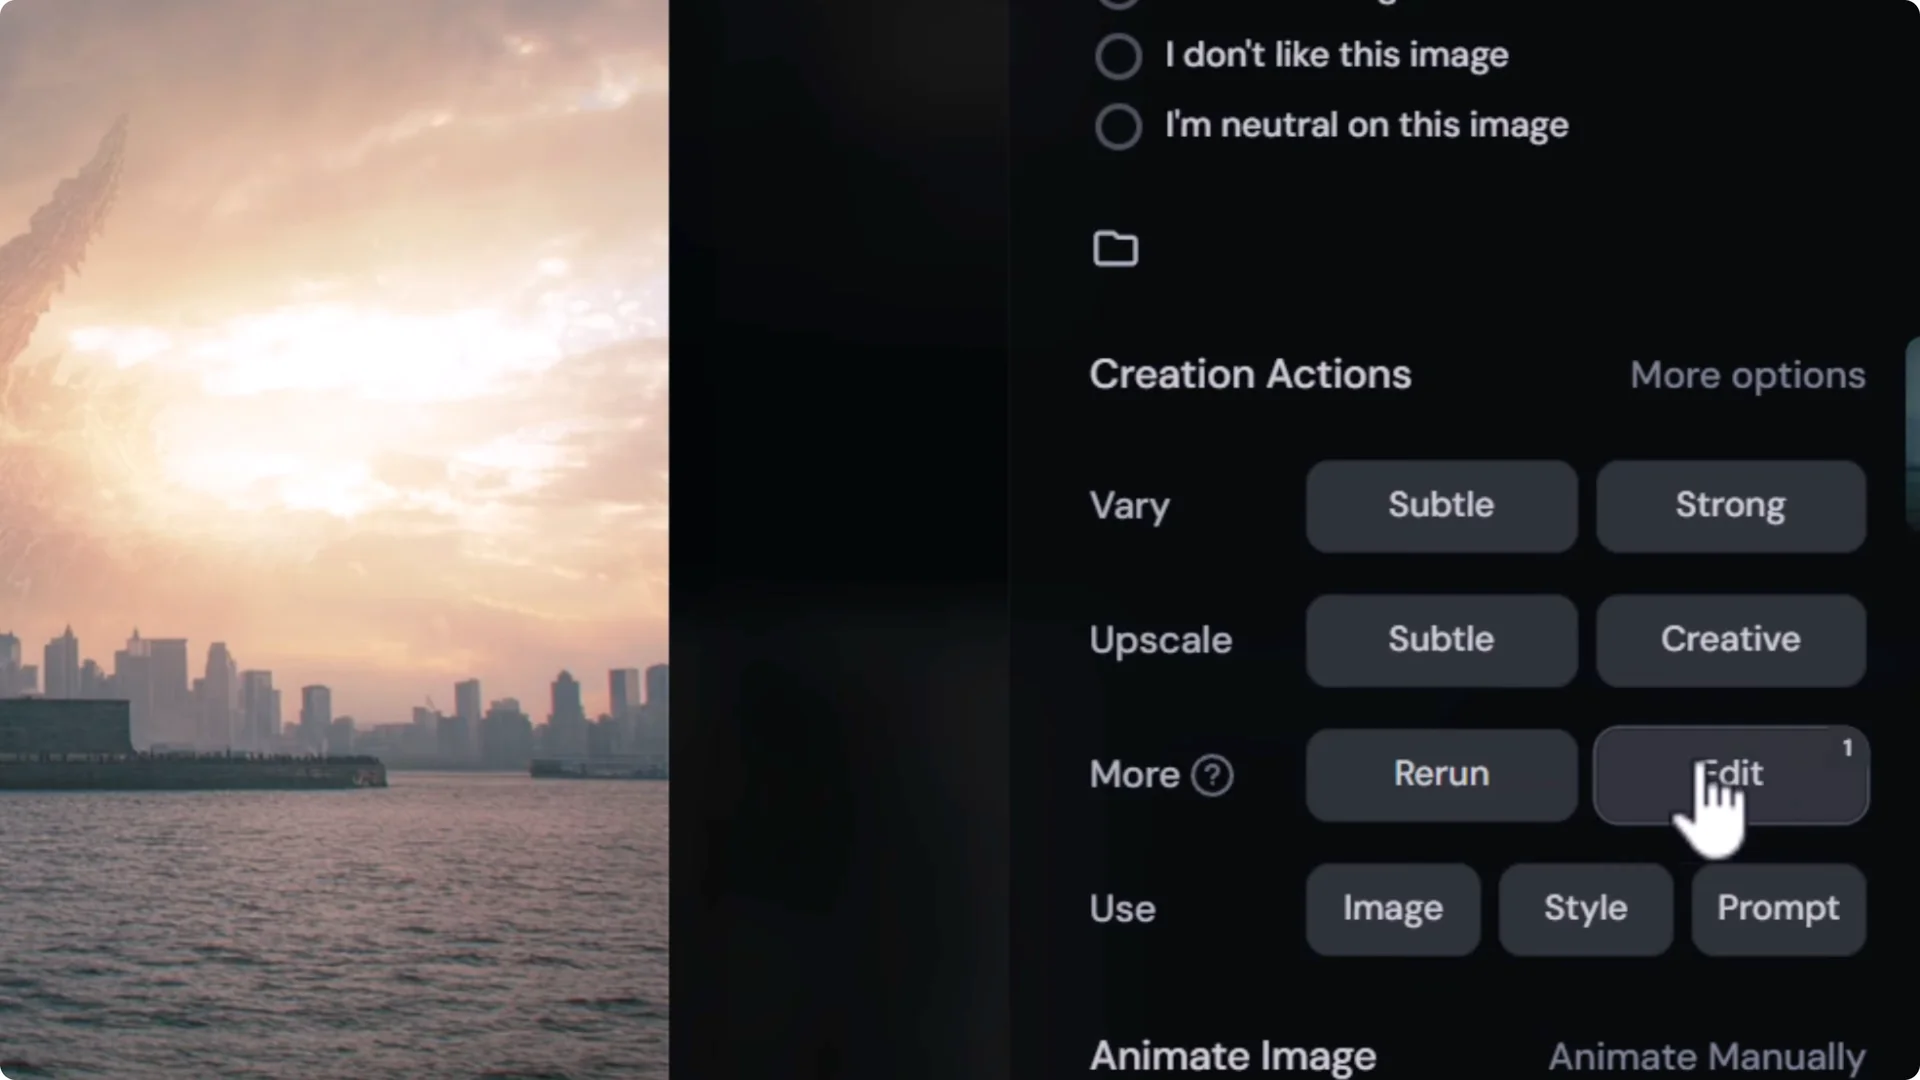Apply a Strong variation
Screen dimensions: 1920x1080
pyautogui.click(x=1729, y=505)
